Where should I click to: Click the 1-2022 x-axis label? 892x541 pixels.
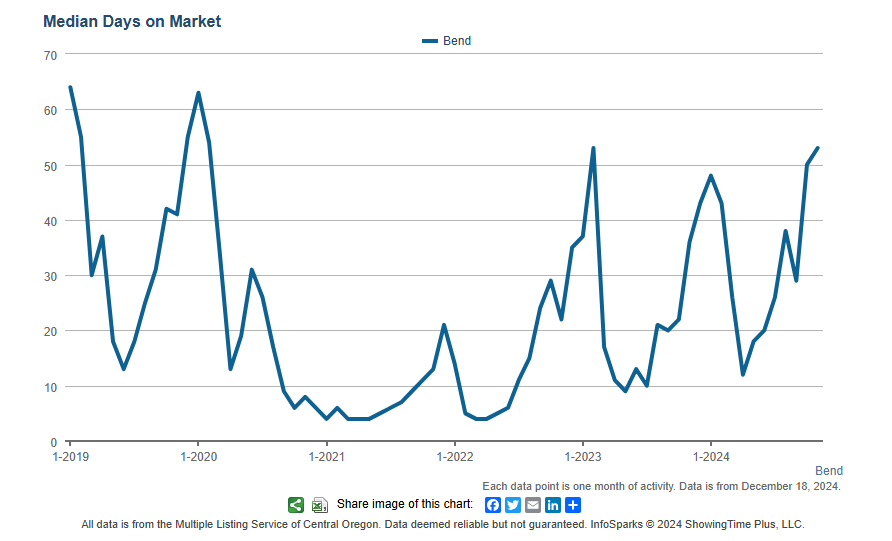pyautogui.click(x=454, y=457)
